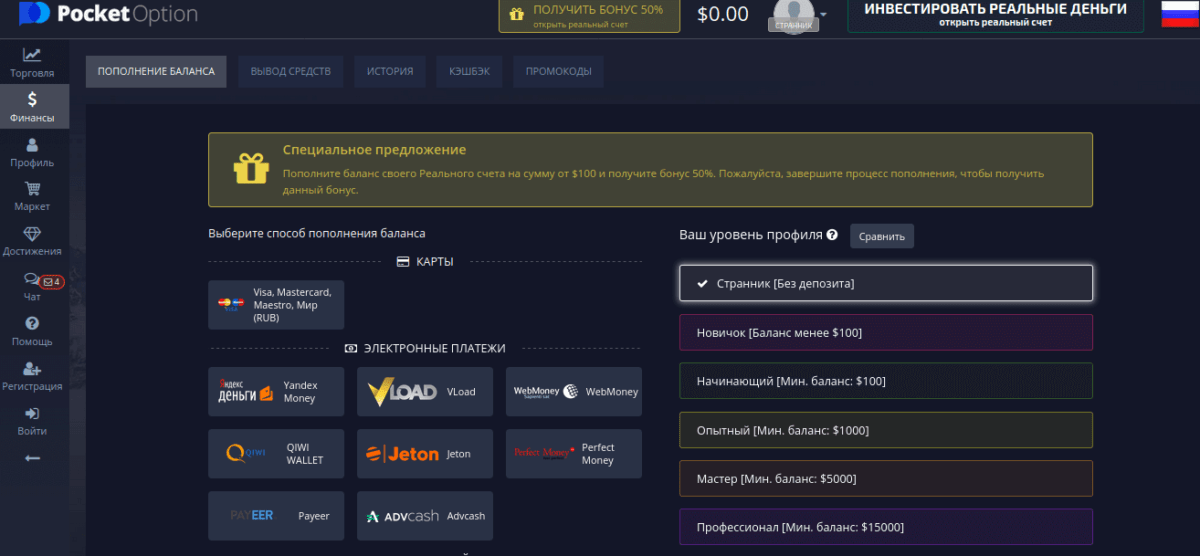Click the Registration add-user icon

click(x=32, y=369)
